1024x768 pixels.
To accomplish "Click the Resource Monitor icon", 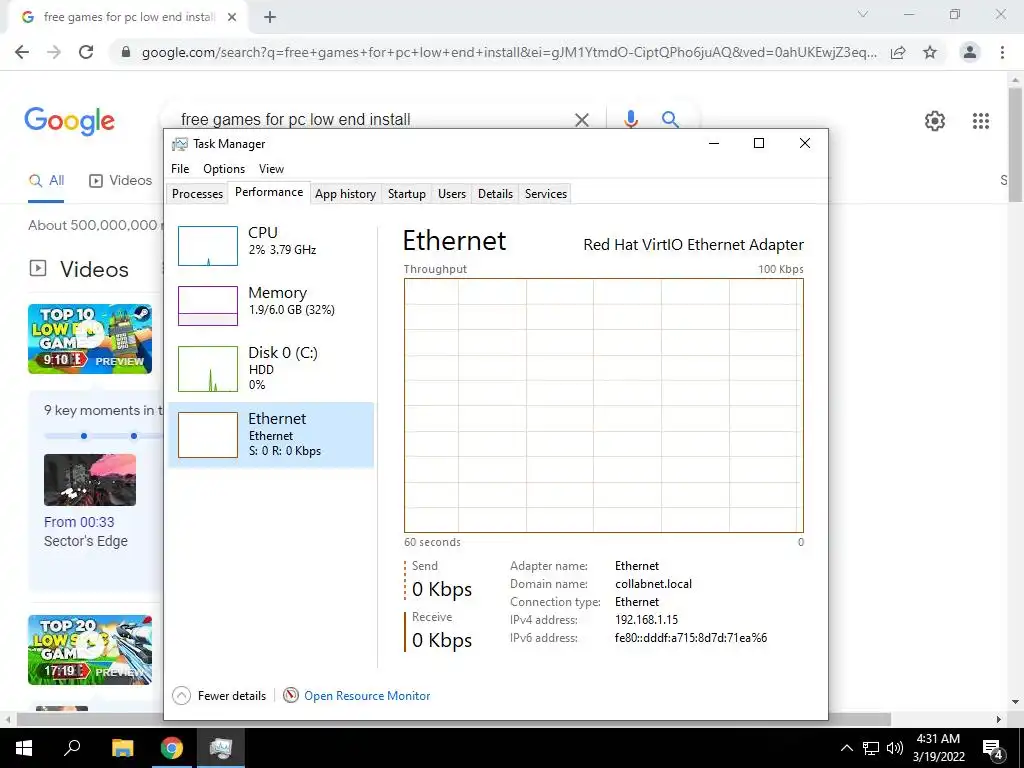I will [x=291, y=696].
